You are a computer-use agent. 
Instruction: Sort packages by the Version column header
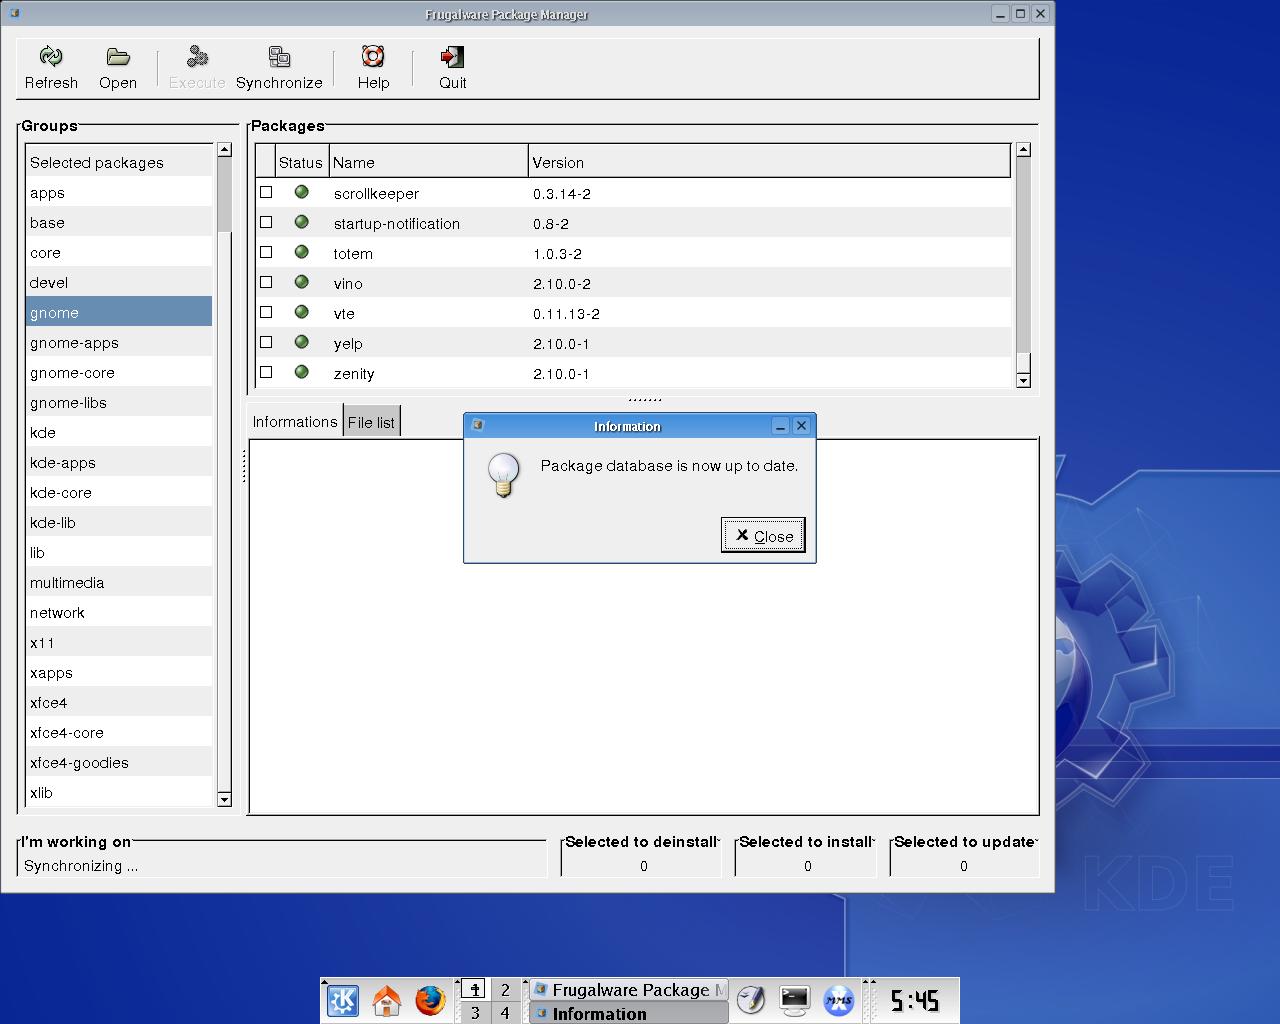coord(769,162)
